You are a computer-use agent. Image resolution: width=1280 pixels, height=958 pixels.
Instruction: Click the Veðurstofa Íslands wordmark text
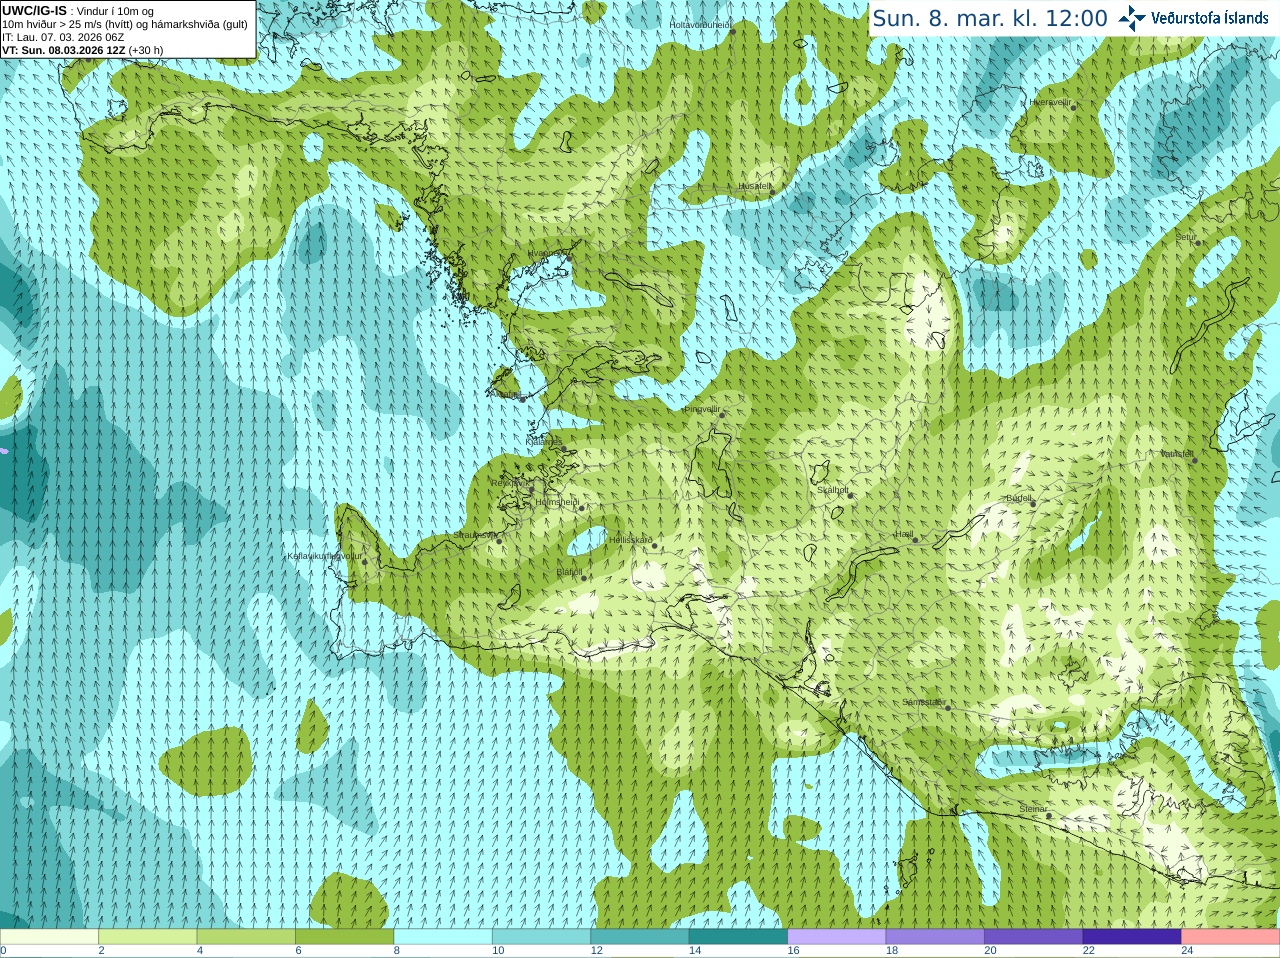1209,18
